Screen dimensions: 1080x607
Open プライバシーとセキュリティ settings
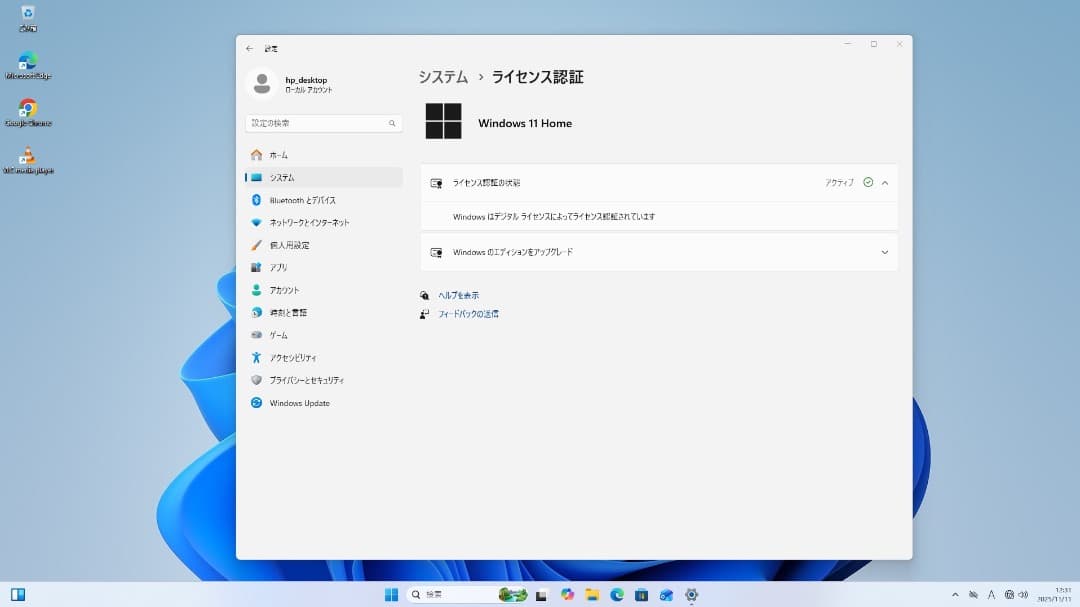324,380
